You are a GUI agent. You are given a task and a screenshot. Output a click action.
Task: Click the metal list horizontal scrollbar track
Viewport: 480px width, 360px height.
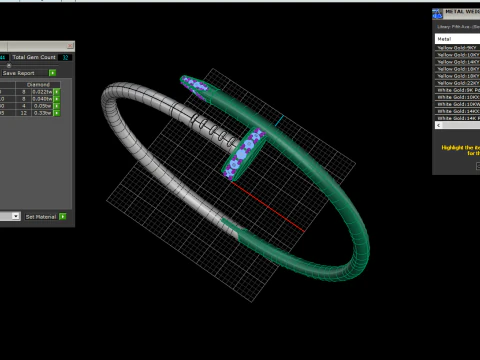pyautogui.click(x=461, y=125)
